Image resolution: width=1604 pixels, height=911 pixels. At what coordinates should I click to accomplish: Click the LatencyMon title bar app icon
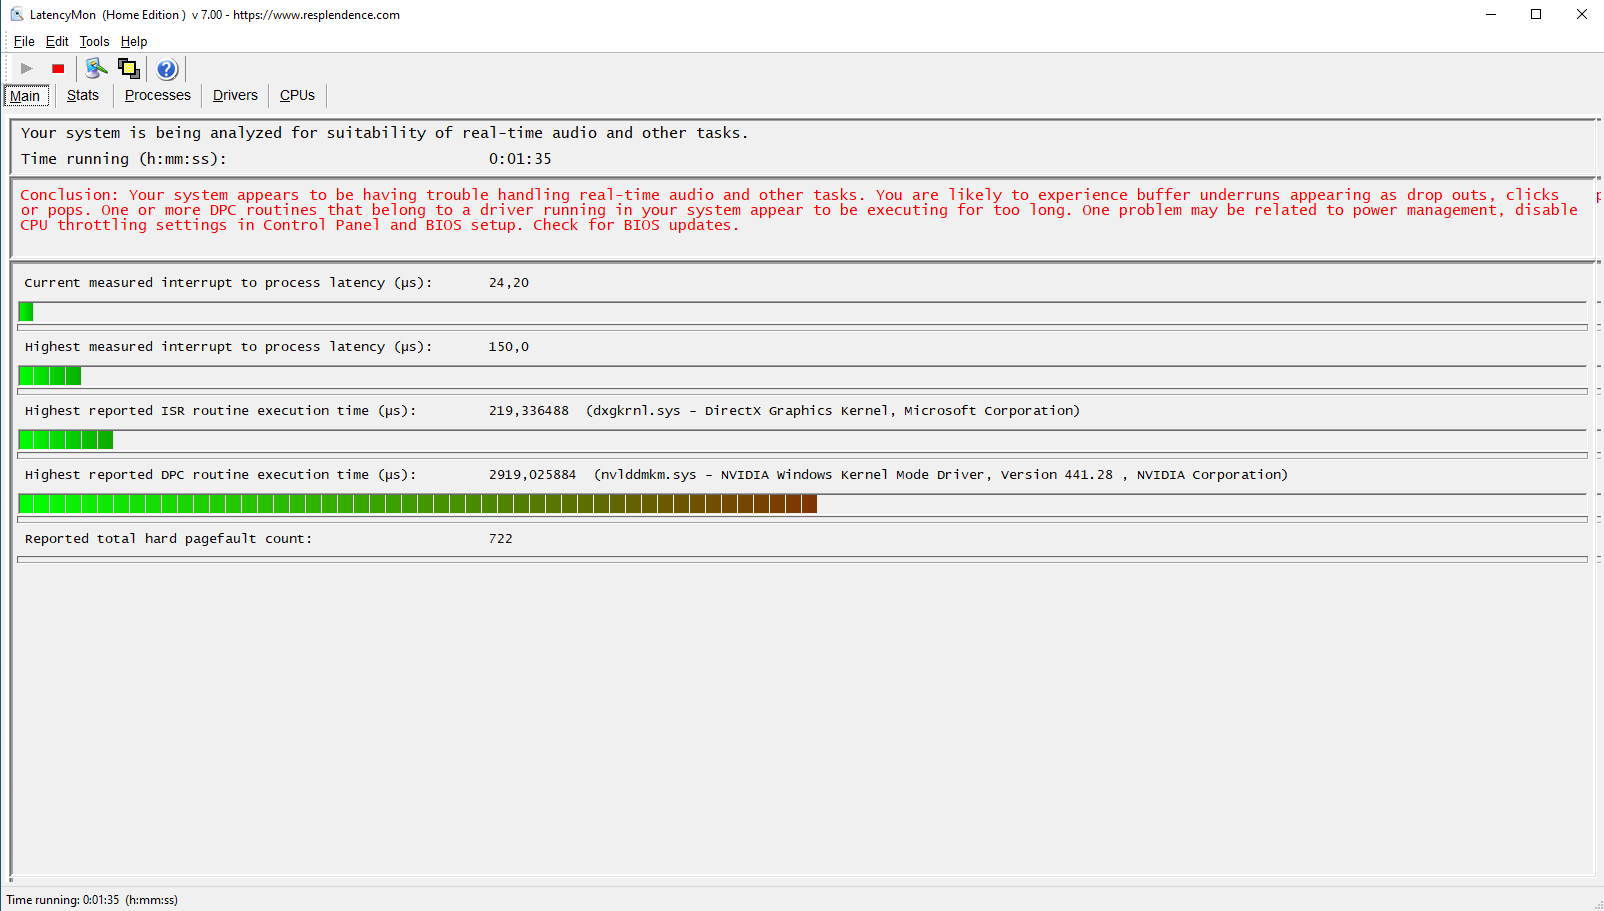(x=17, y=14)
